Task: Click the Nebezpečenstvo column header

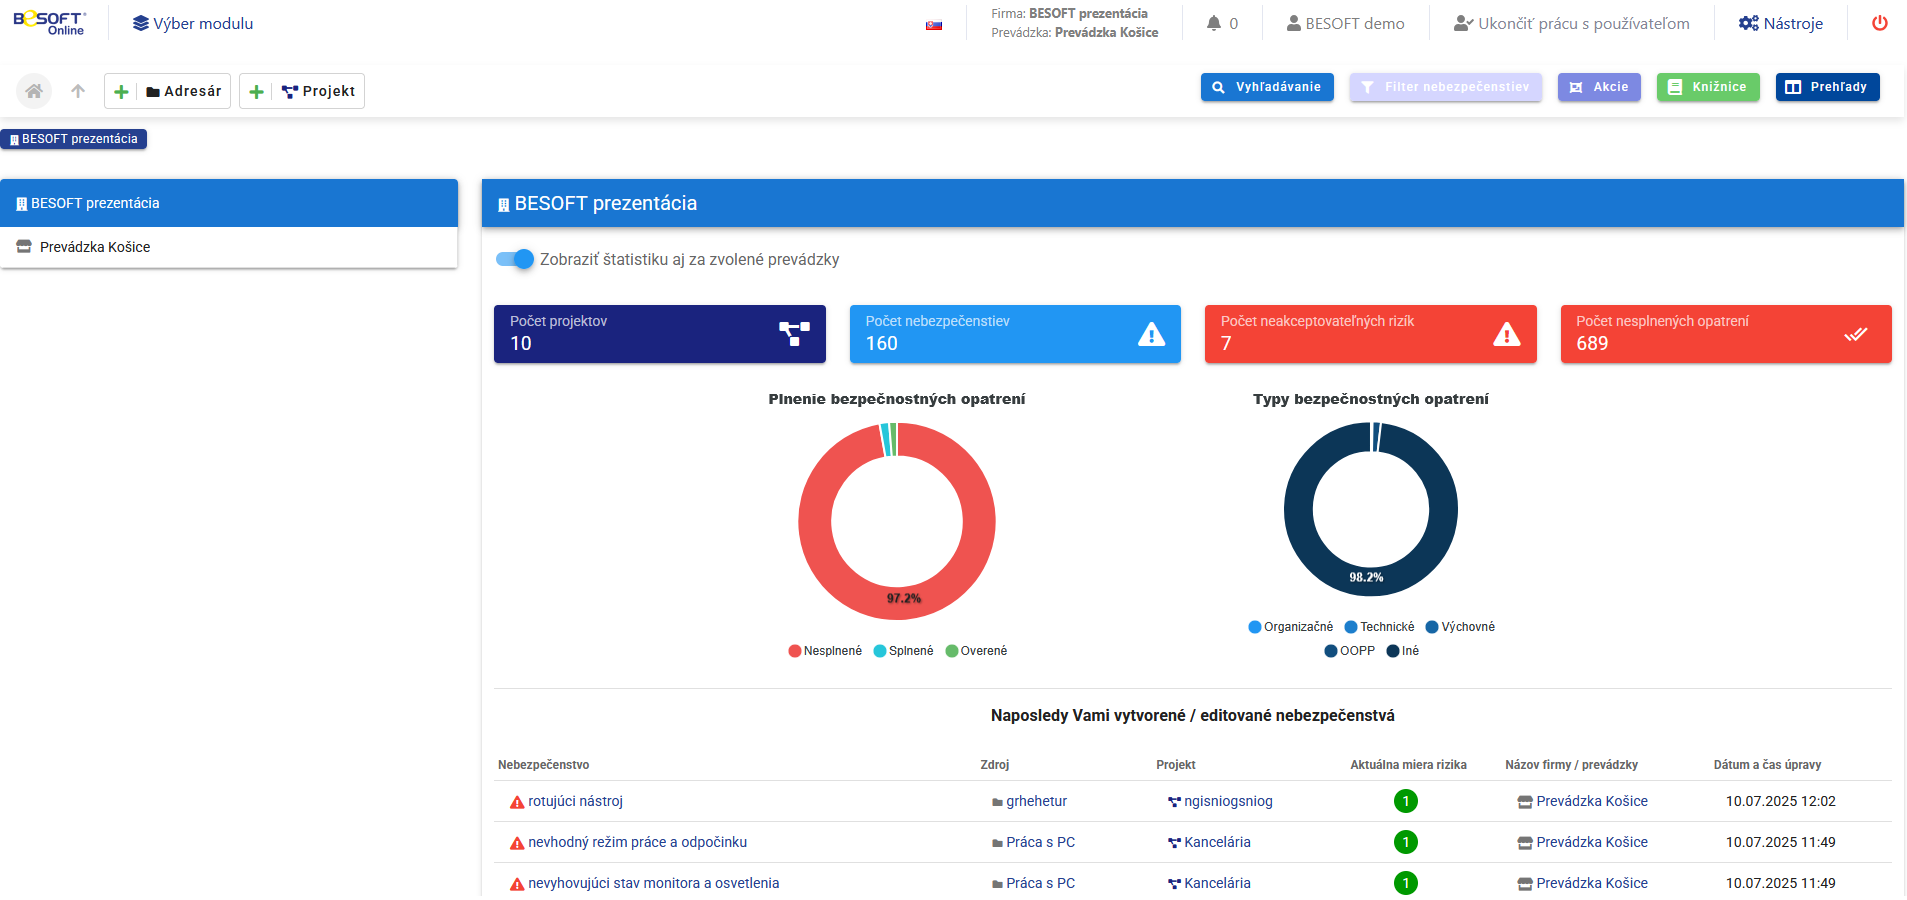Action: [543, 765]
